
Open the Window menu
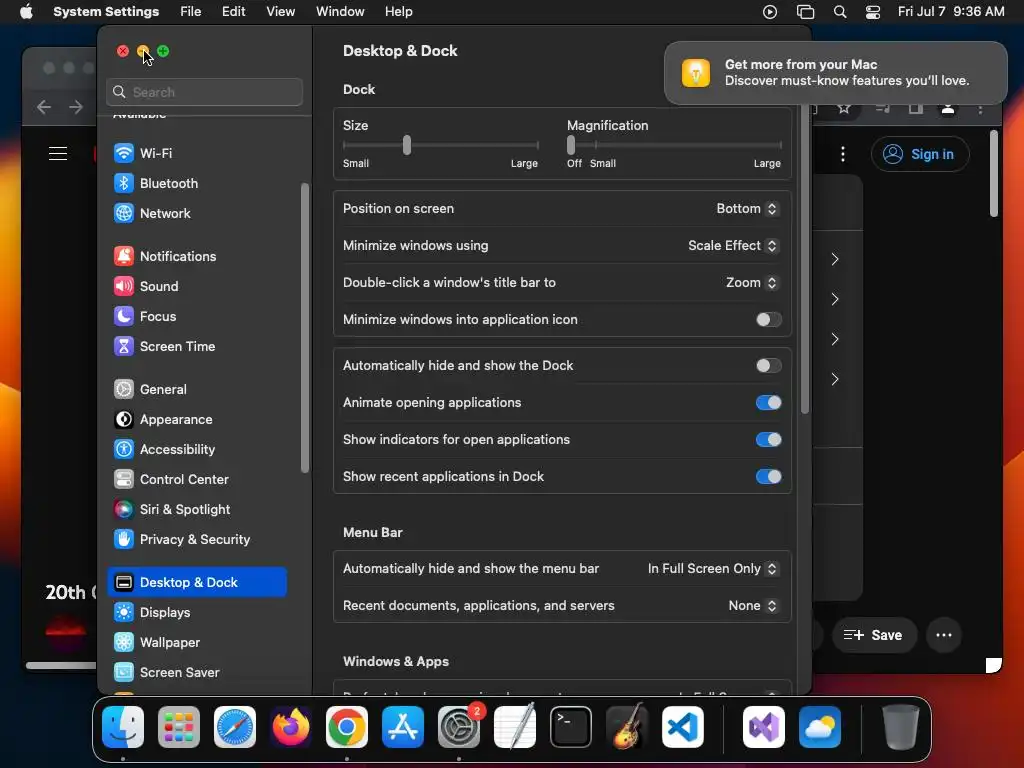pos(340,12)
